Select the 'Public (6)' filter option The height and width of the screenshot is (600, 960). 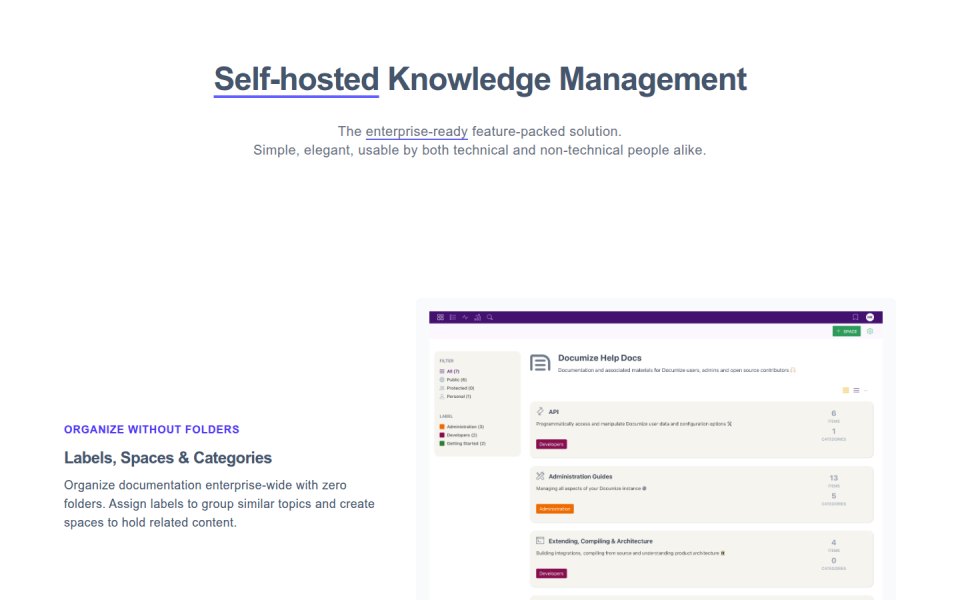tap(453, 380)
